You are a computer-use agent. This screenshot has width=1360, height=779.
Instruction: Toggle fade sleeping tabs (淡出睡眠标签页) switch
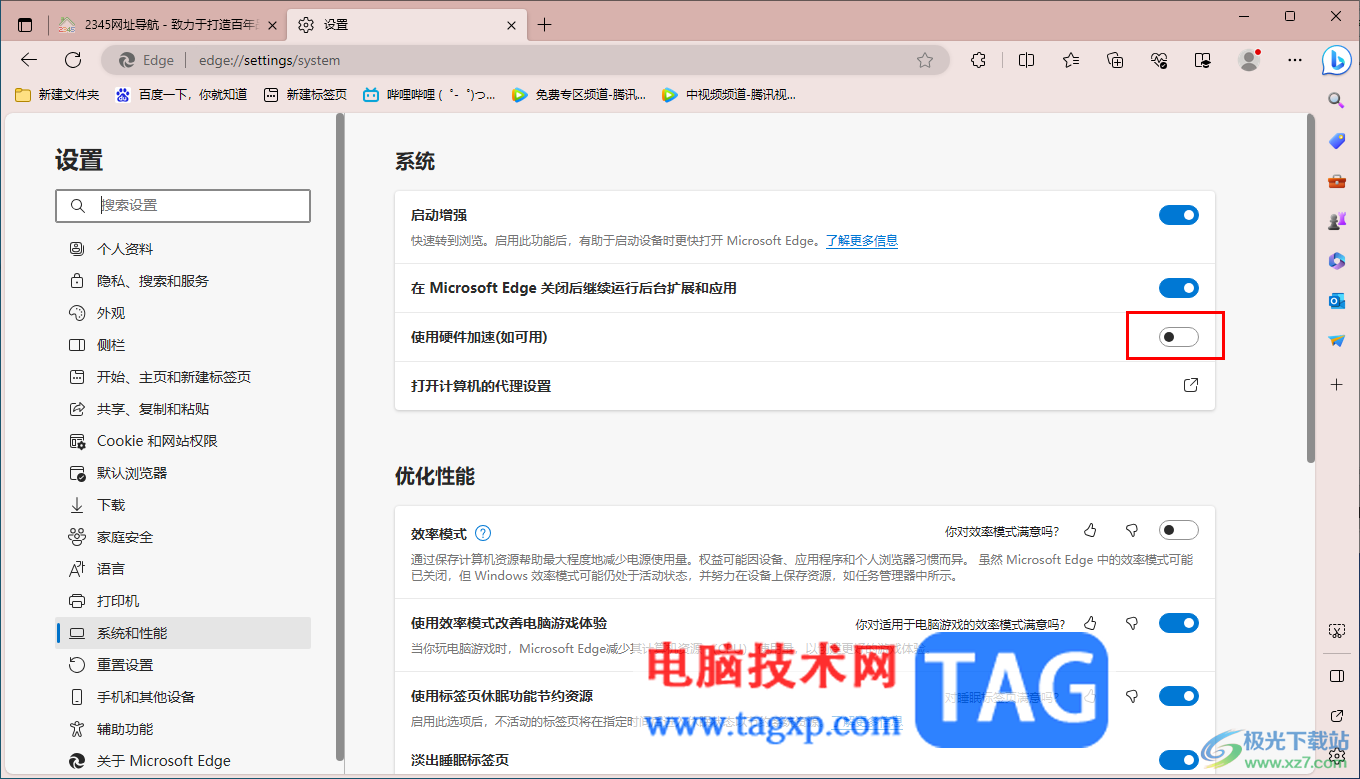pos(1179,761)
